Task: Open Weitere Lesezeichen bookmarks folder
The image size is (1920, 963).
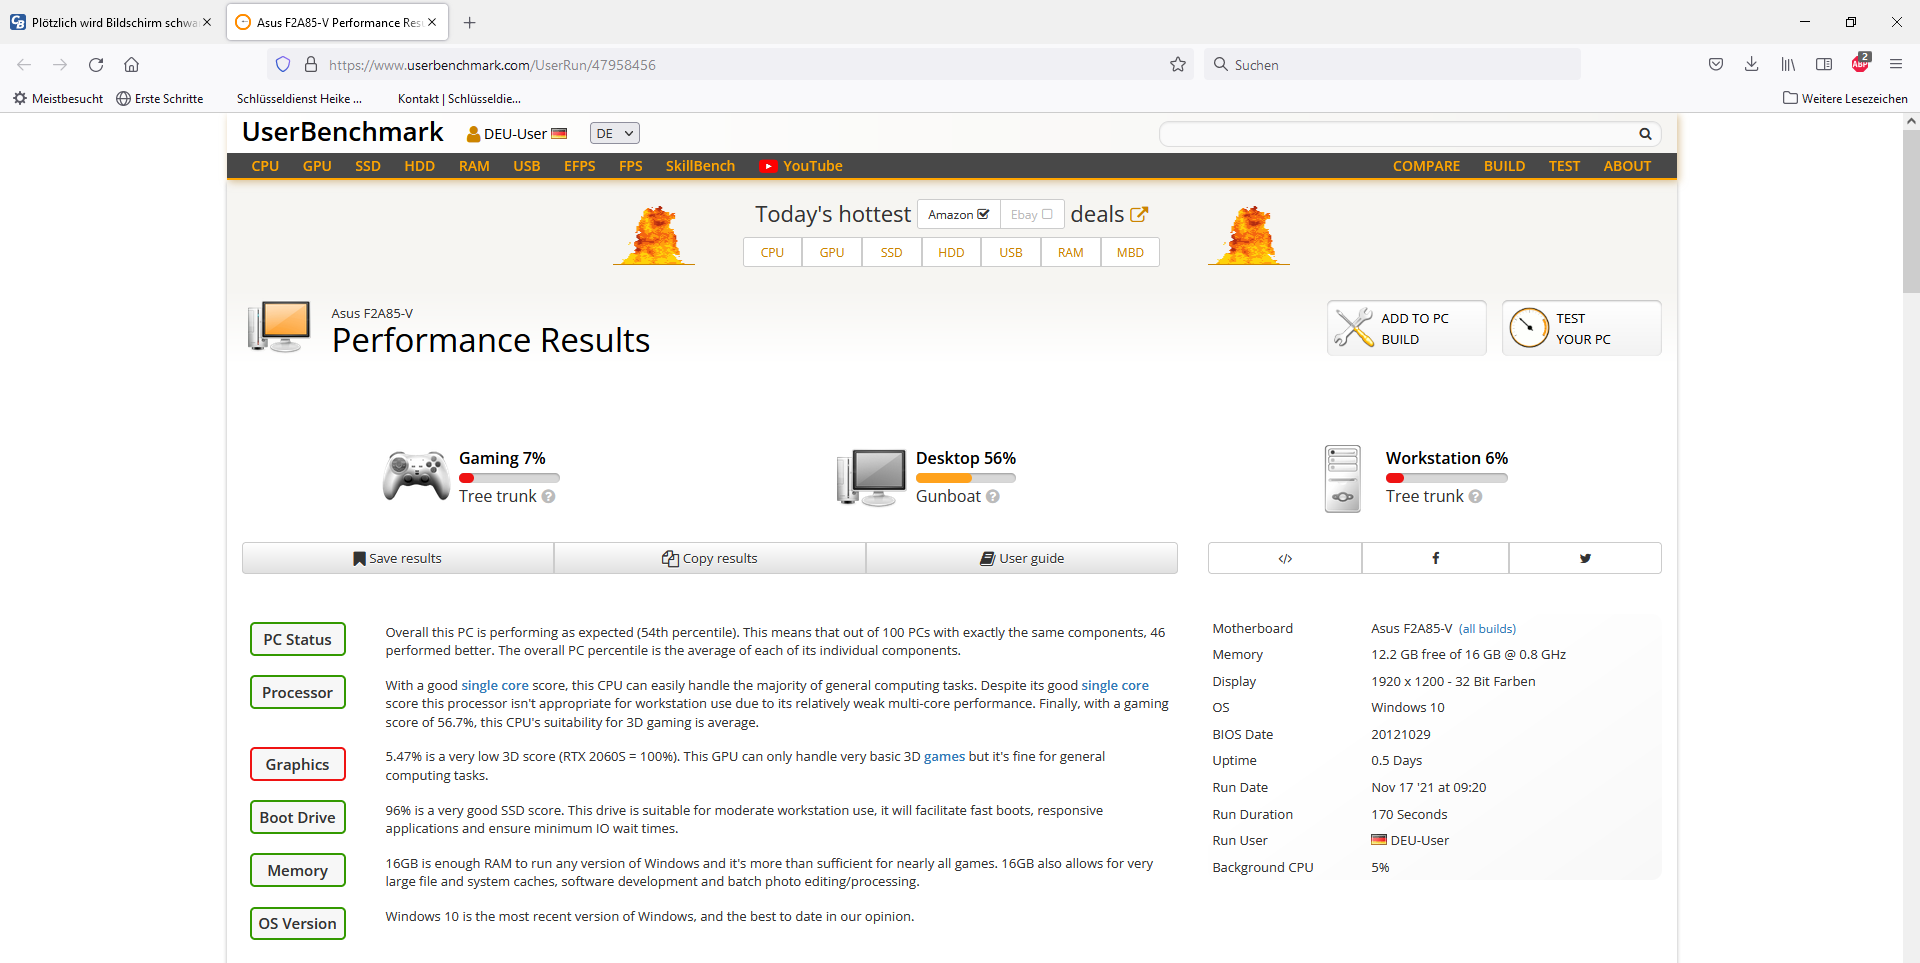Action: click(1845, 98)
